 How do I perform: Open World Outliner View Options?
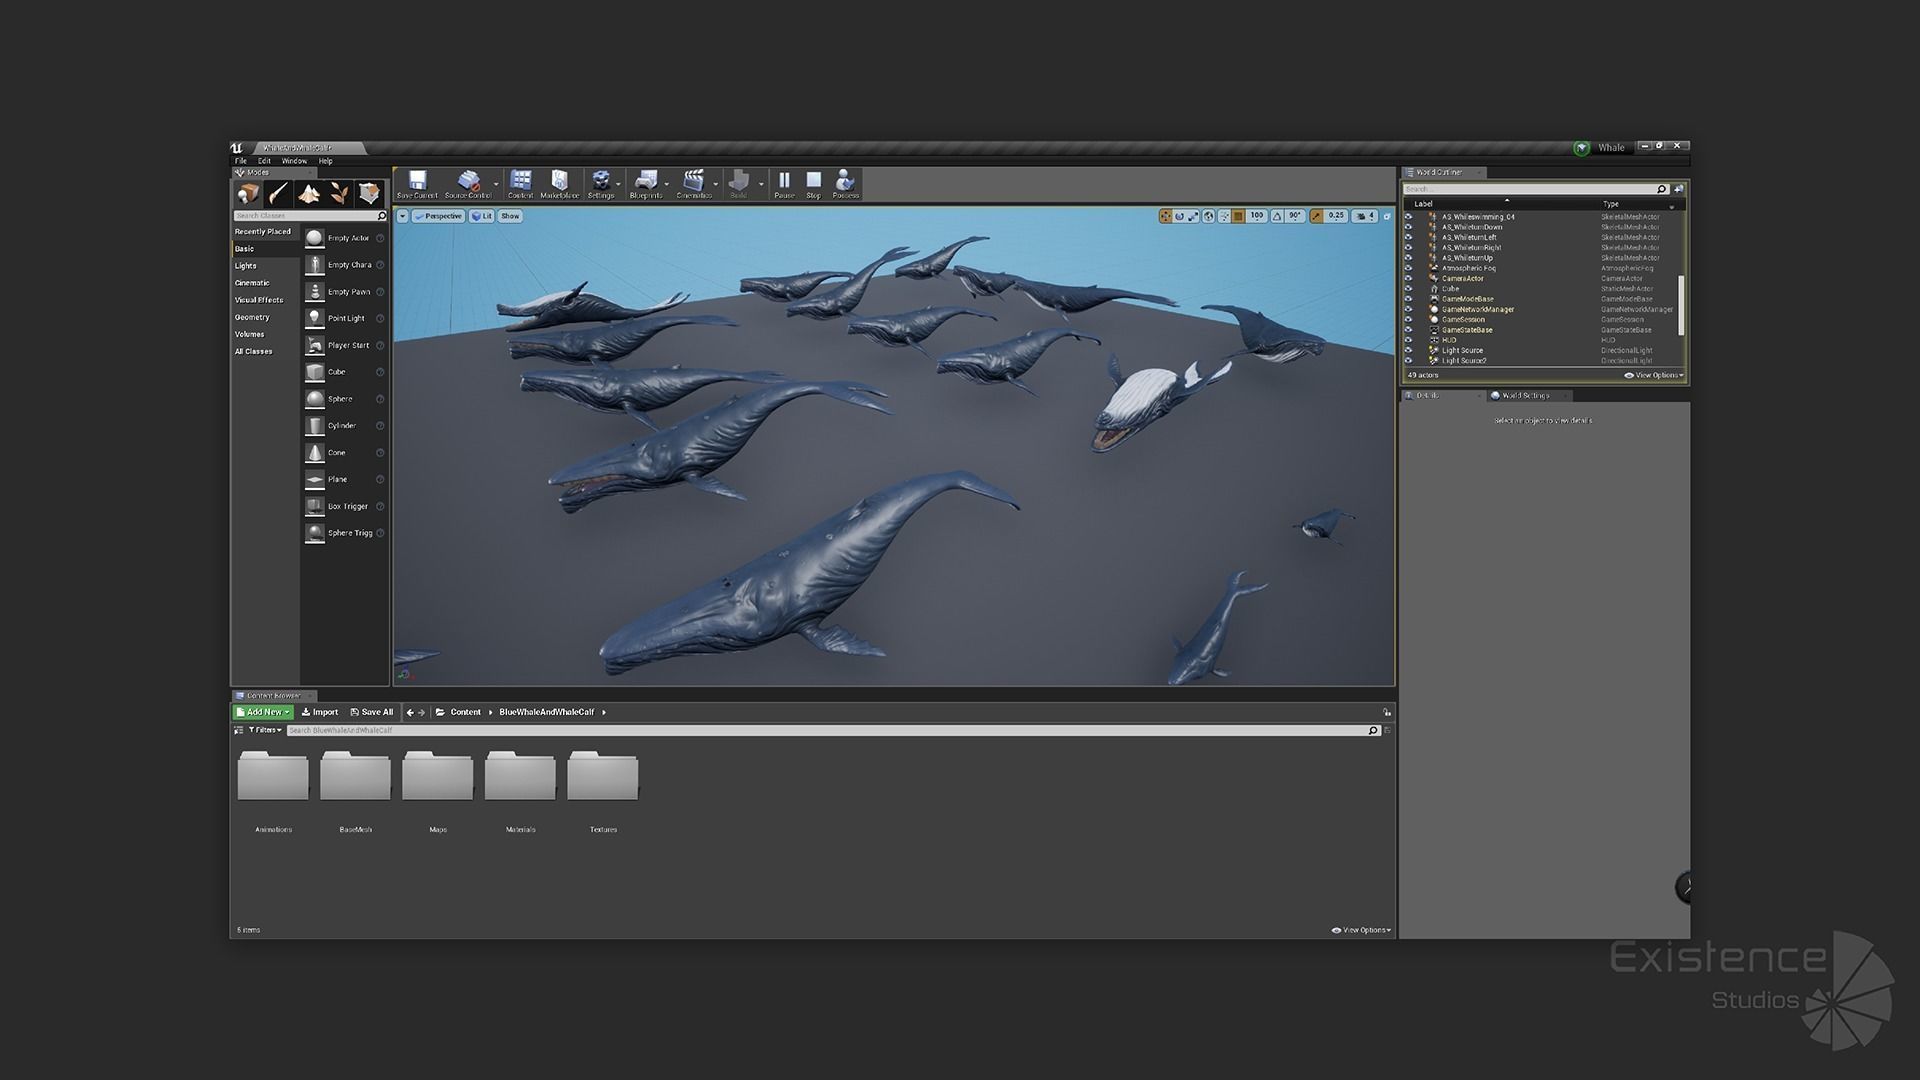(1654, 375)
